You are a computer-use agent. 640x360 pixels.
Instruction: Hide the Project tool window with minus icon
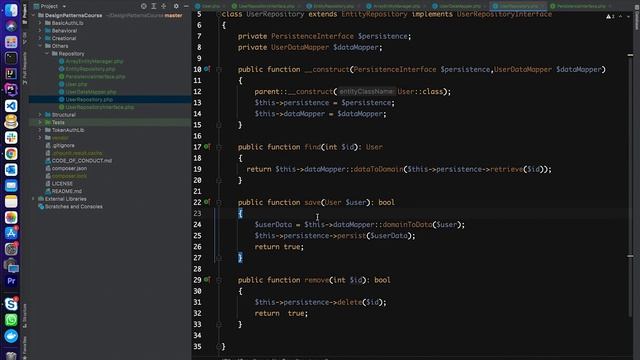point(186,6)
